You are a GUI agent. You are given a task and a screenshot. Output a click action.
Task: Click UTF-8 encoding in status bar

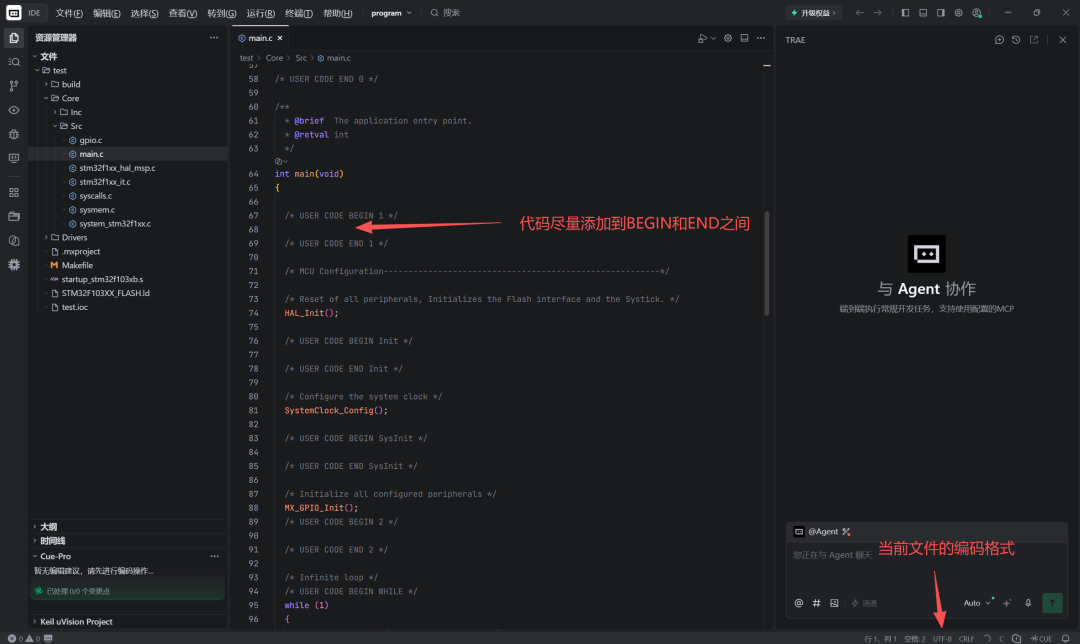click(942, 638)
